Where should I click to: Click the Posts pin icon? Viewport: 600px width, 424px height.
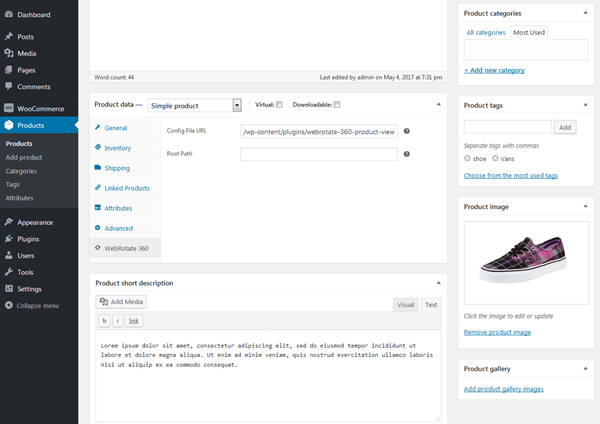click(9, 36)
